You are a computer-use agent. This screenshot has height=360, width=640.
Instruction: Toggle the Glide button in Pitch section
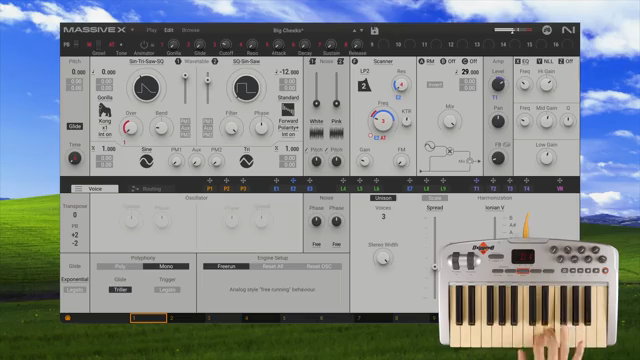click(75, 126)
